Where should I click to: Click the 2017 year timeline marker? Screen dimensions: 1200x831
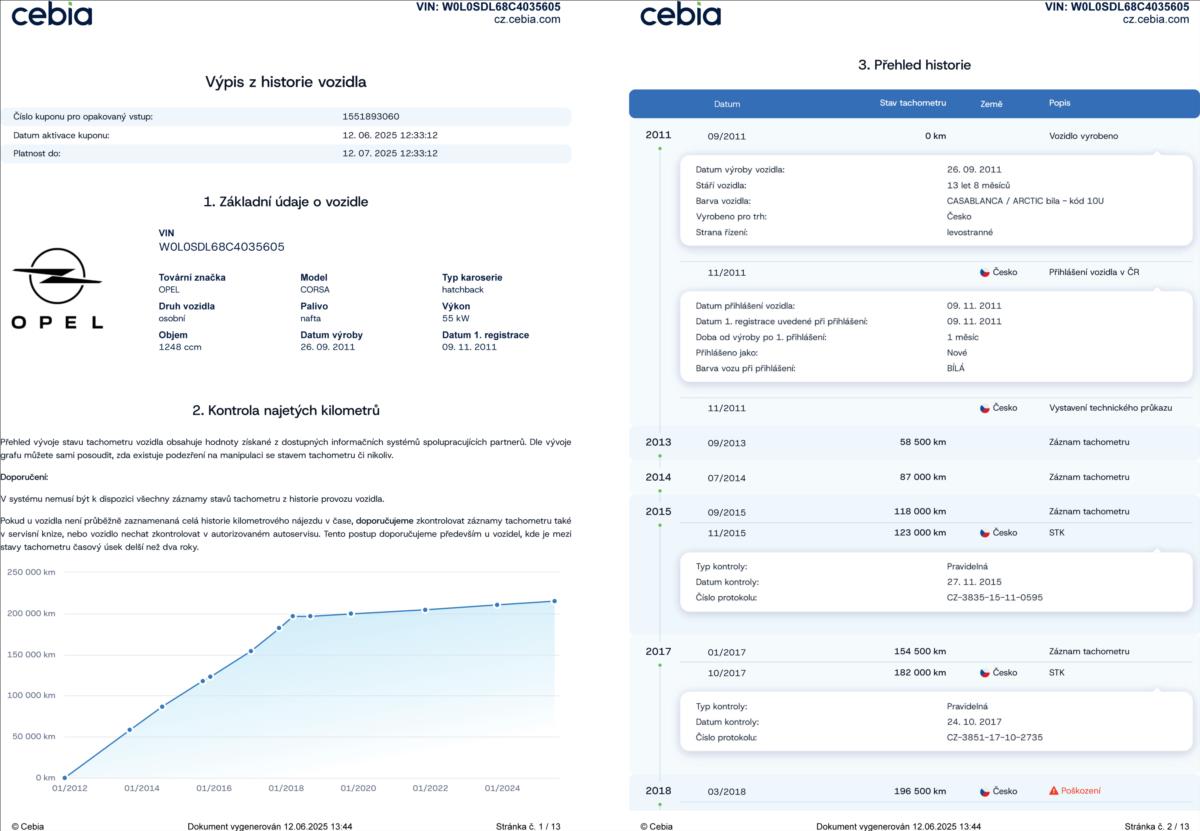click(658, 651)
